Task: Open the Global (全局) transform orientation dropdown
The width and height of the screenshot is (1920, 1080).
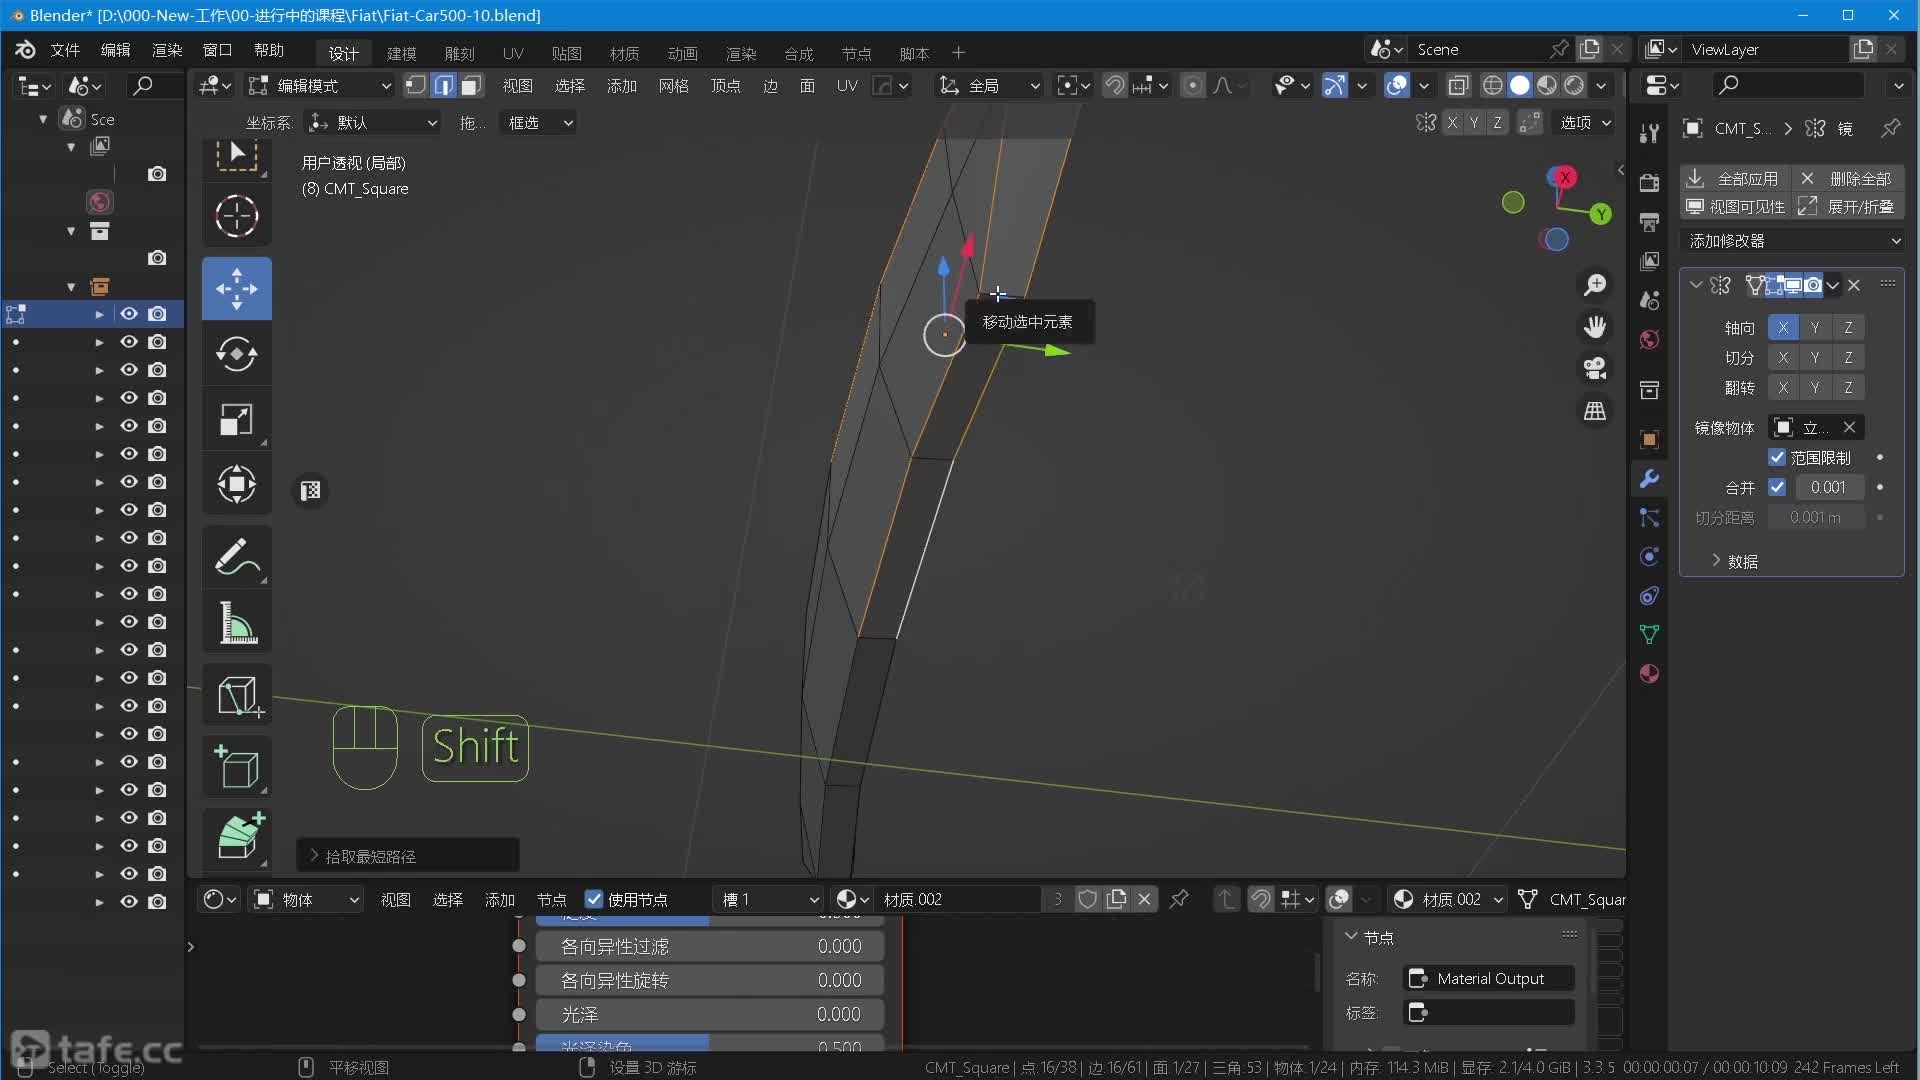Action: (990, 86)
